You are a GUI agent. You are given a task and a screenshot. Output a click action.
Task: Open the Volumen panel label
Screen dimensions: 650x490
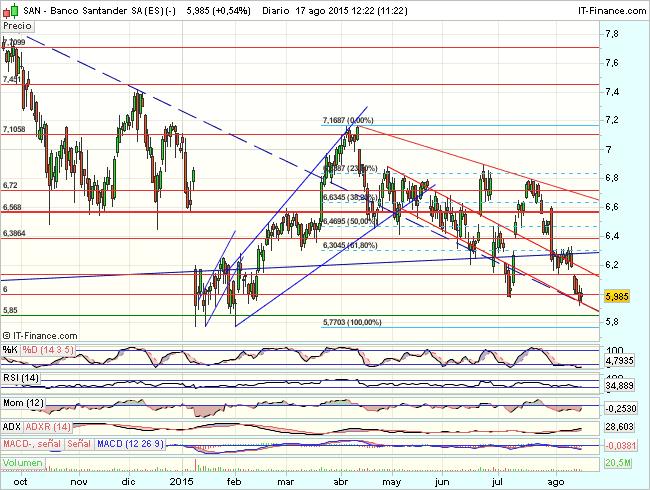click(x=23, y=463)
